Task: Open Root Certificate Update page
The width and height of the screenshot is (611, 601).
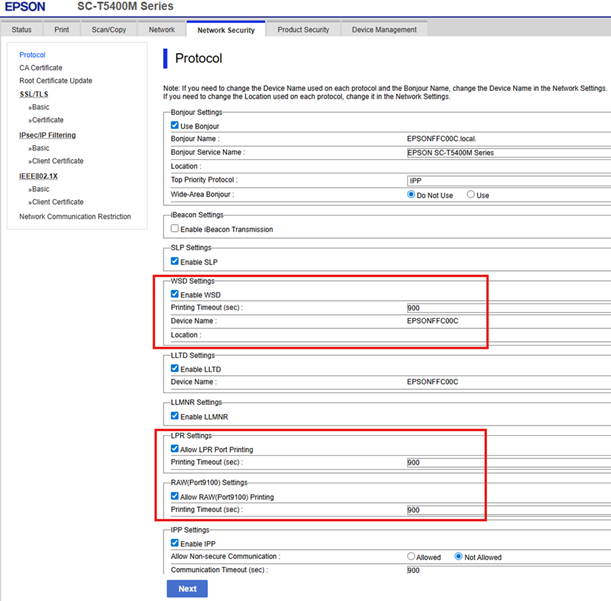Action: [x=56, y=81]
